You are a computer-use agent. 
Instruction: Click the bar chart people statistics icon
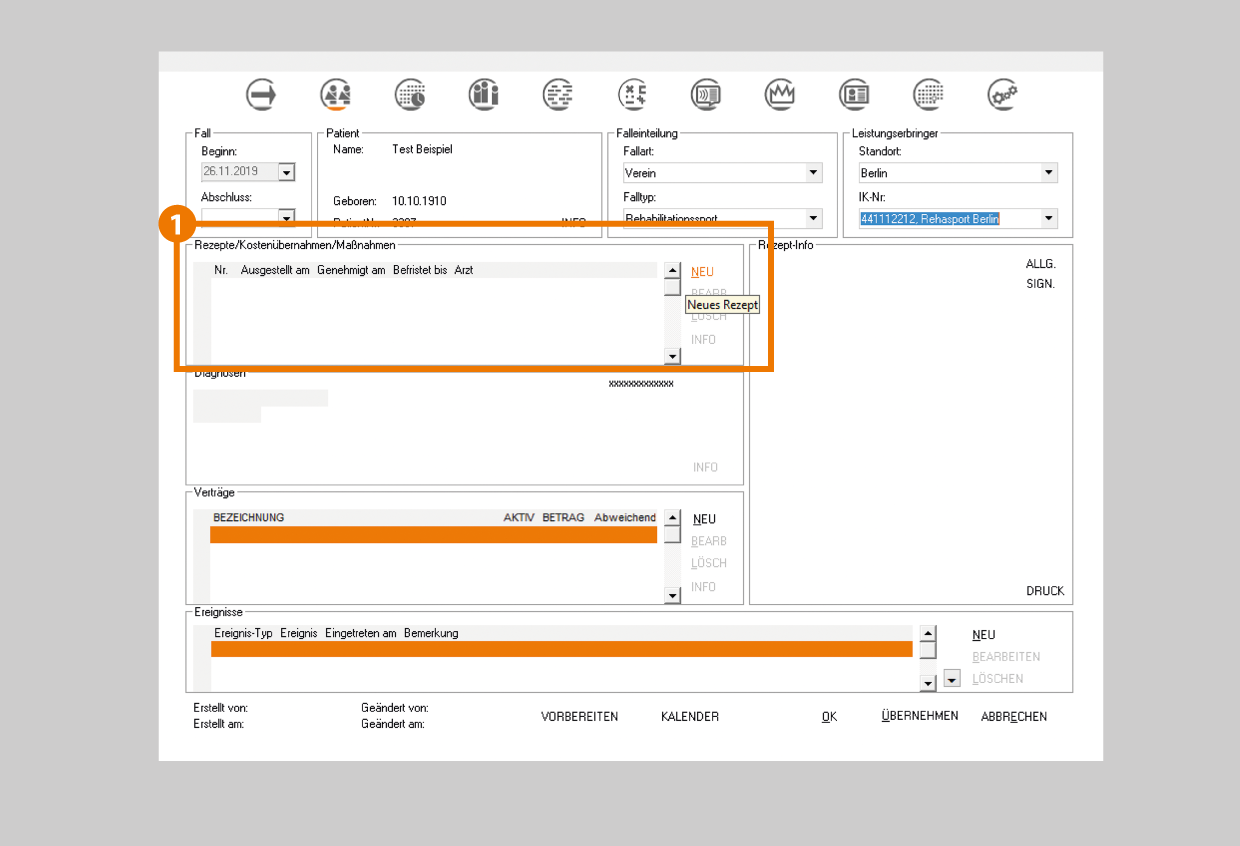[483, 94]
